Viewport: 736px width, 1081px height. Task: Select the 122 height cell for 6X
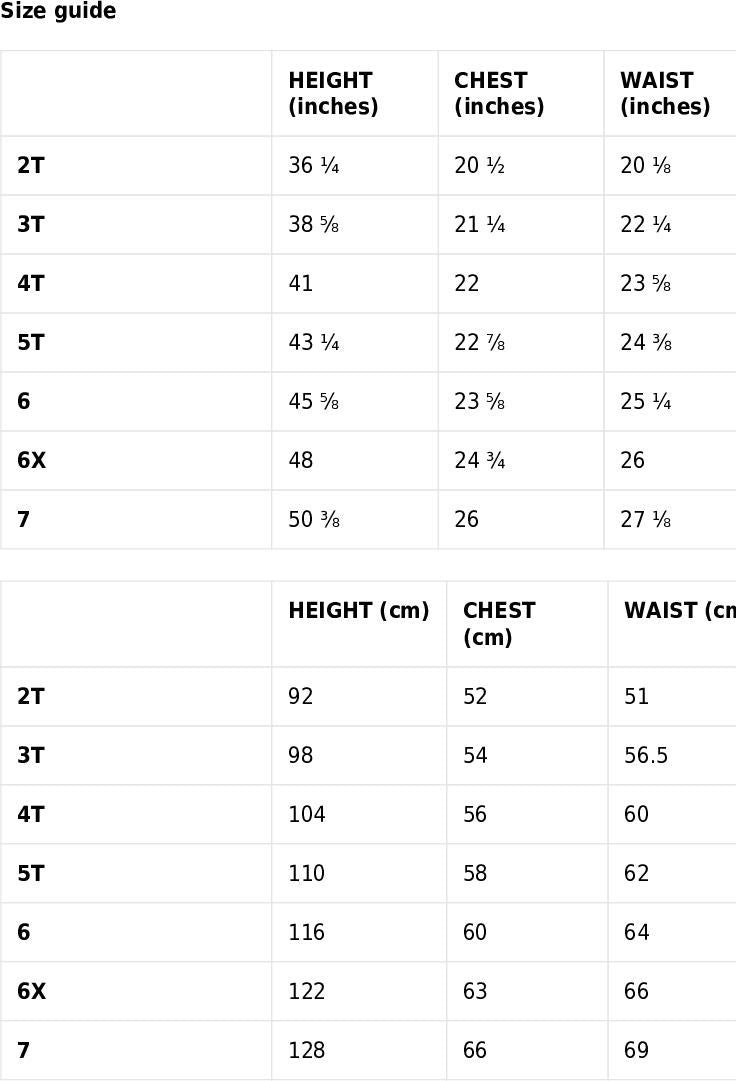307,991
